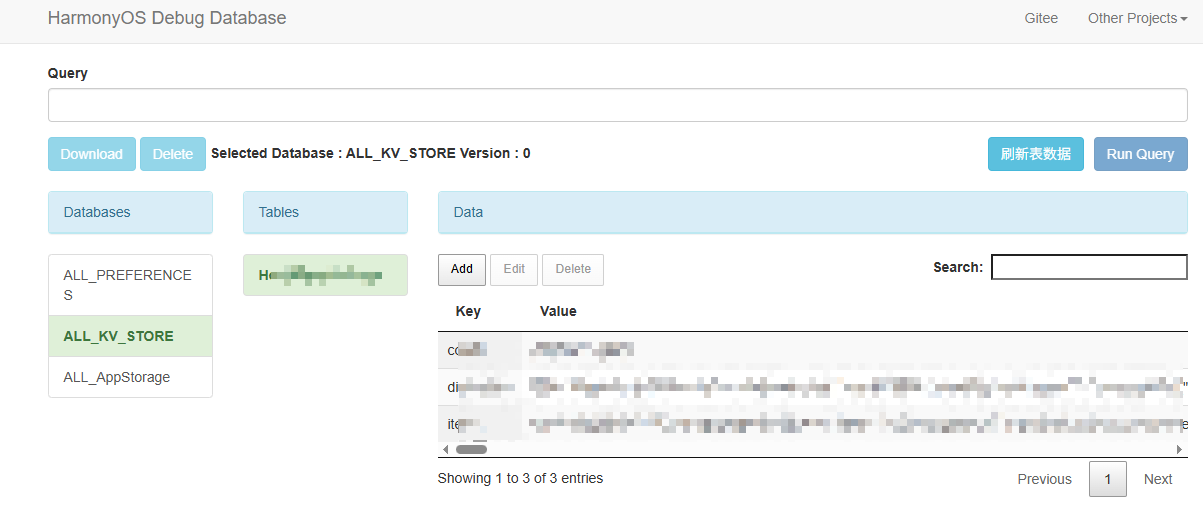Screen dimensions: 1203x510
Task: Click the 刷新表数据 refresh button
Action: point(1035,154)
